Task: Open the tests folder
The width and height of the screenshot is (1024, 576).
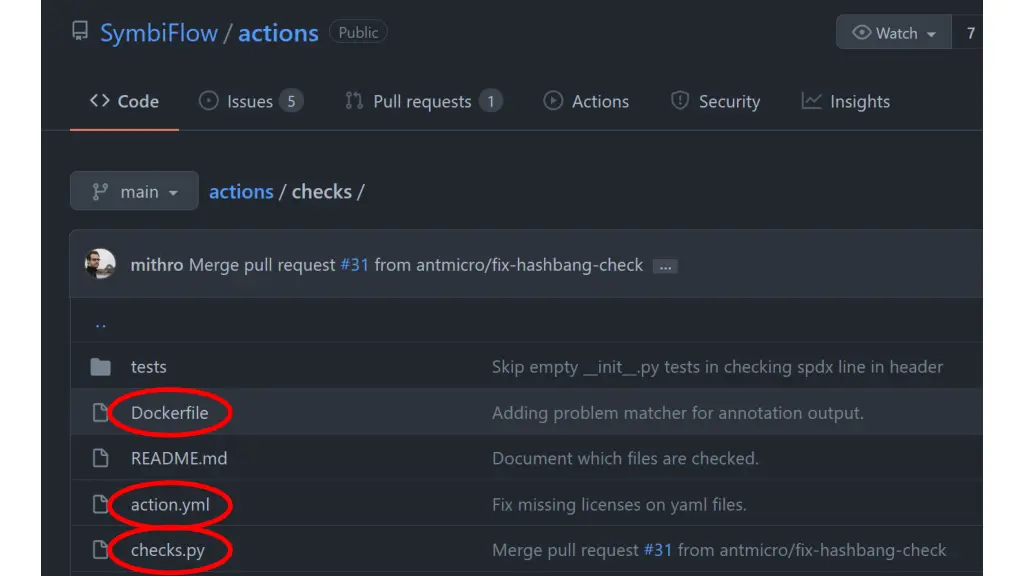Action: (x=148, y=367)
